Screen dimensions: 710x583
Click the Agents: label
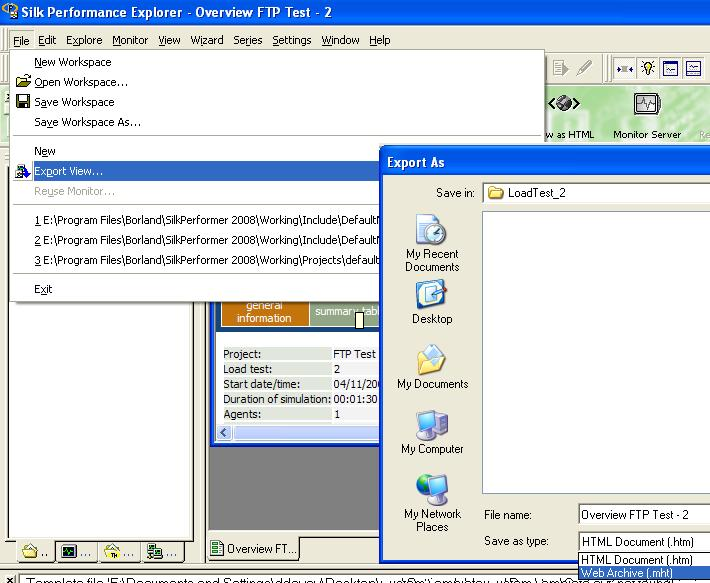[x=242, y=414]
